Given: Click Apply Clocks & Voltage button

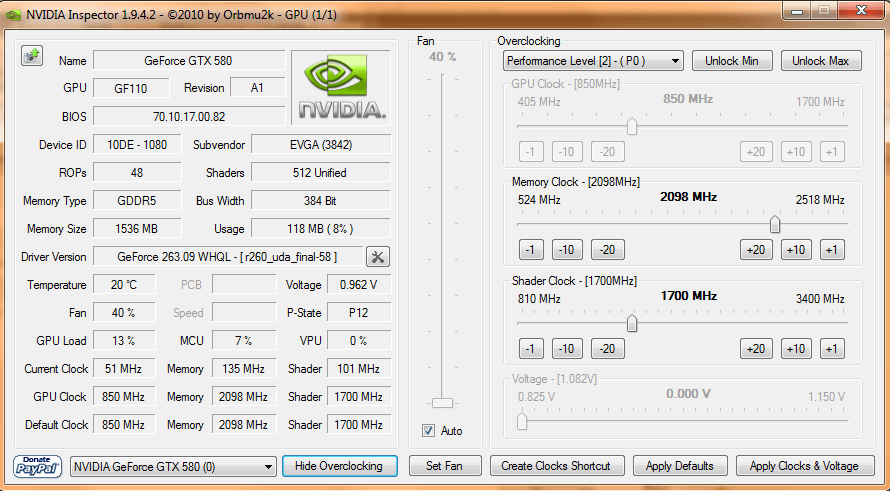Looking at the screenshot, I should point(804,466).
